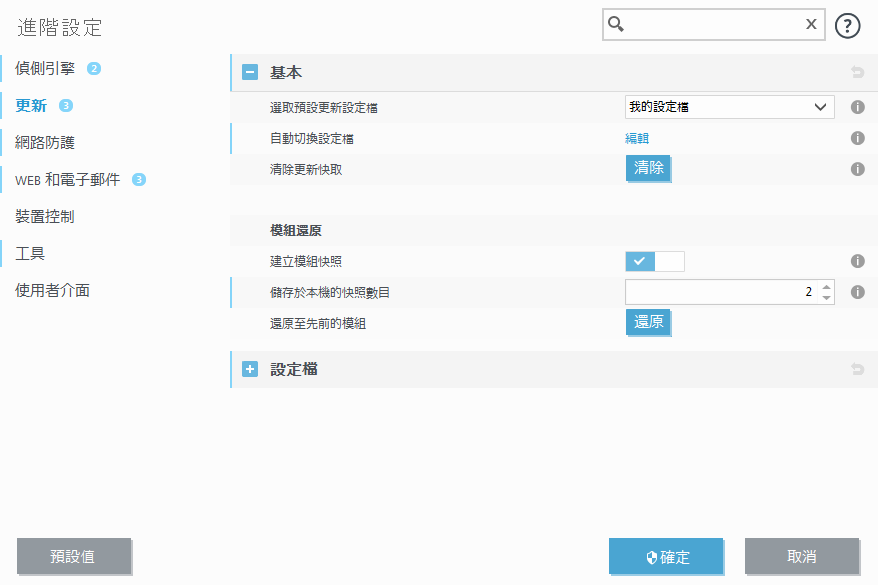The image size is (878, 585).
Task: Click the info icon beside 清除更新快取
Action: click(857, 169)
